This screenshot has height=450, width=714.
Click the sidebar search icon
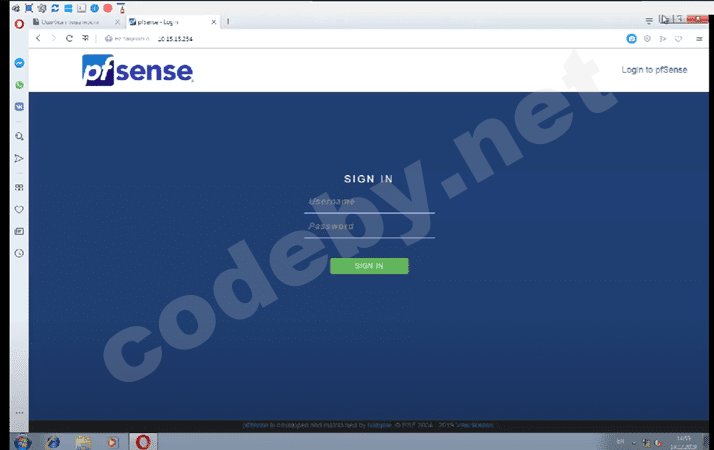(x=19, y=136)
